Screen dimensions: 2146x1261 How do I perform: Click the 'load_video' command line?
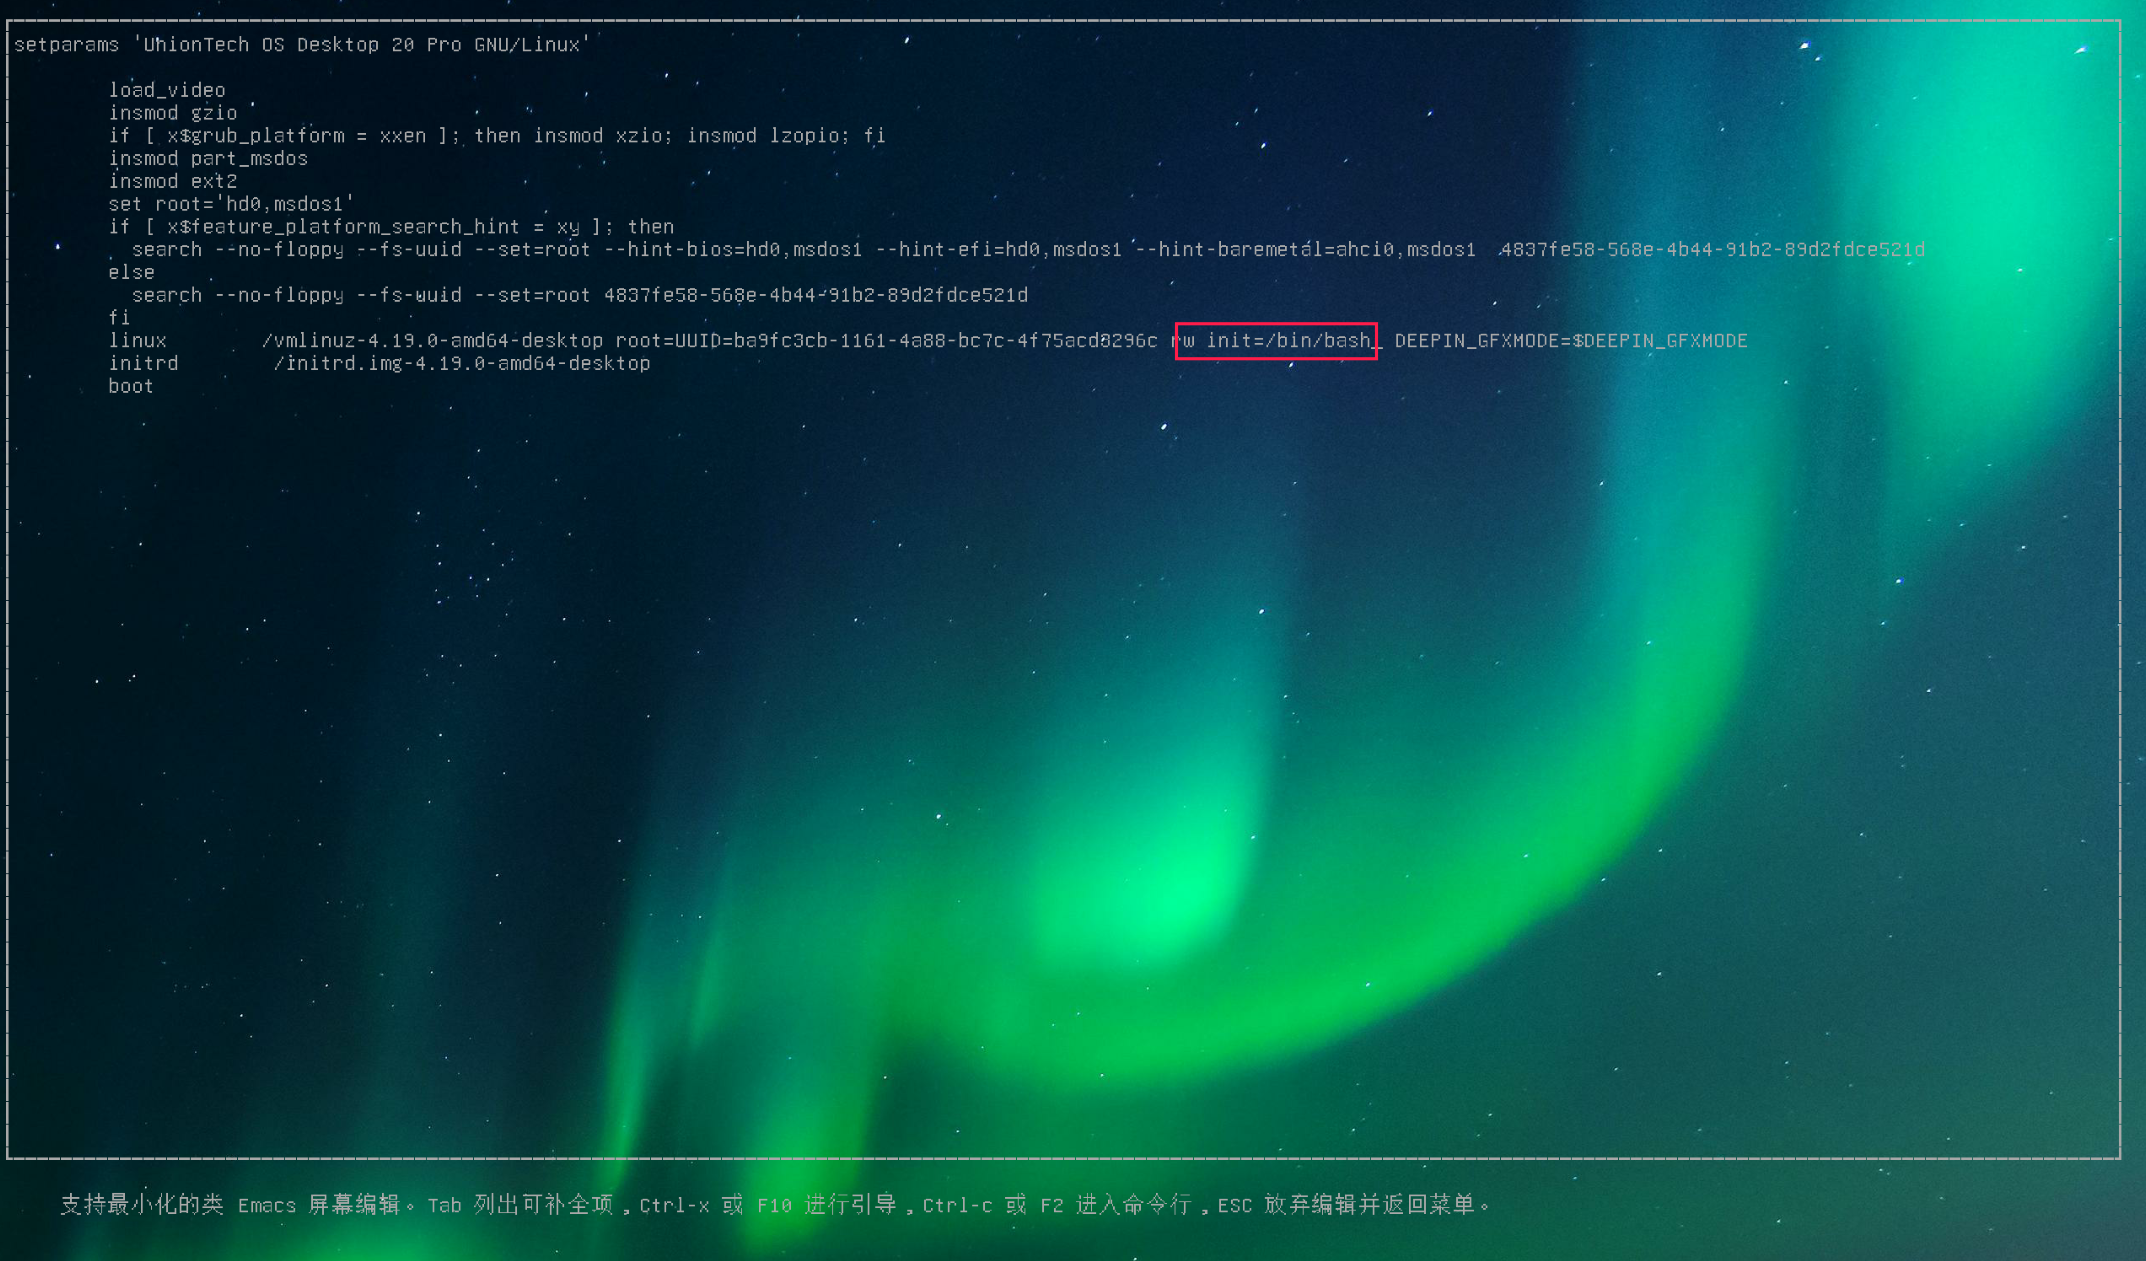click(167, 90)
